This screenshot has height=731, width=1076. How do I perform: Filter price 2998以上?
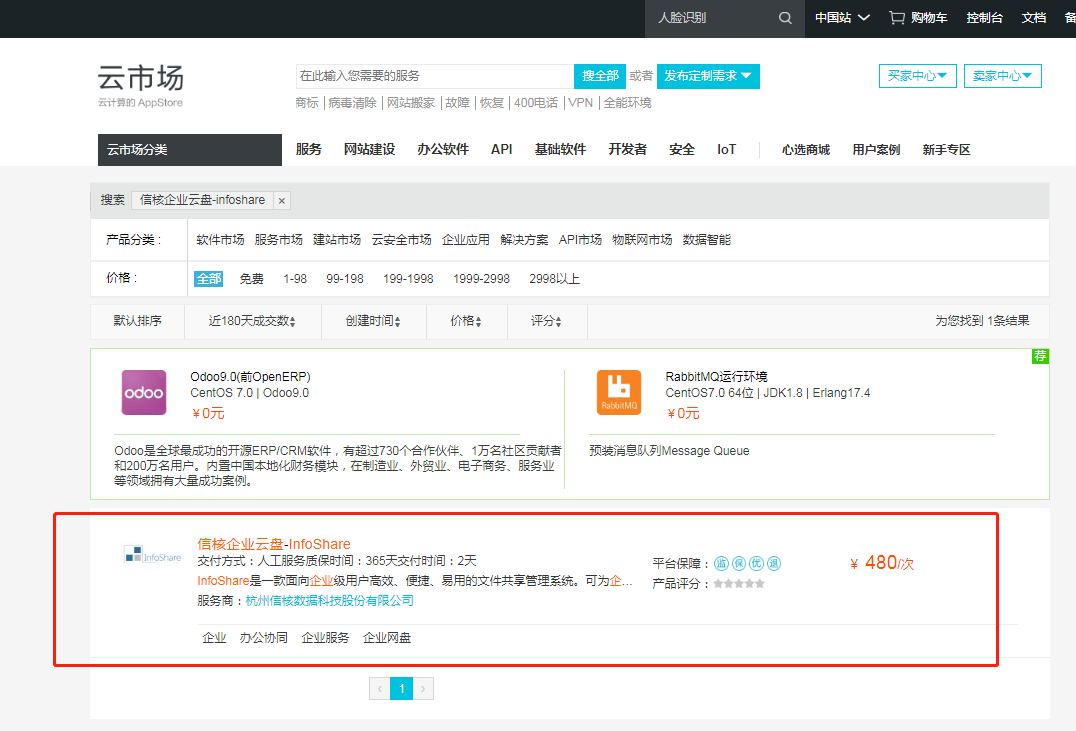click(x=554, y=279)
